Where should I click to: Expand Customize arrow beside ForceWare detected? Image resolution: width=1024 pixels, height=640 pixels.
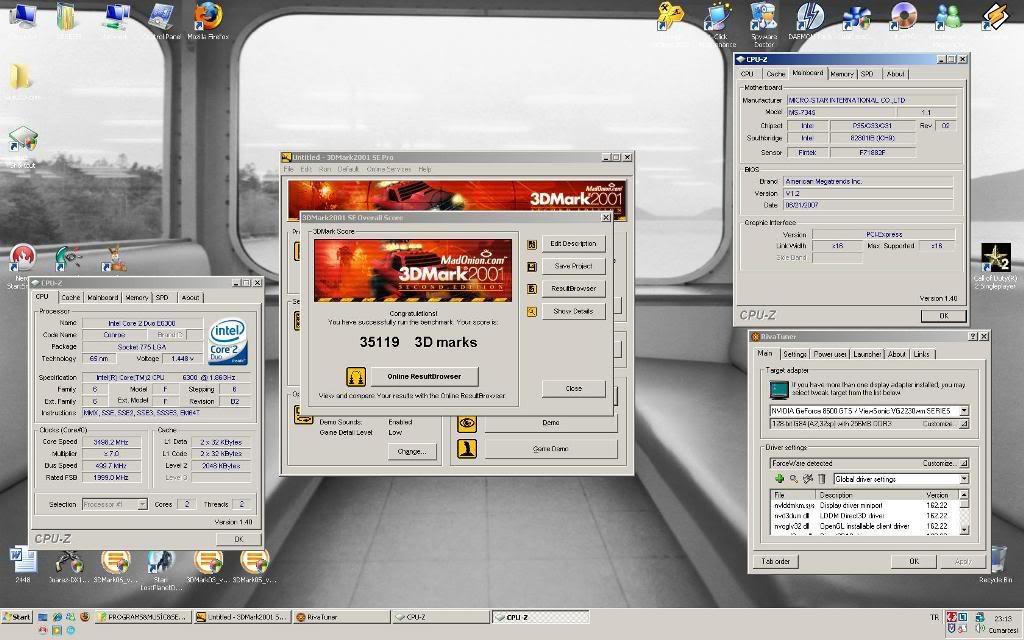(x=963, y=463)
